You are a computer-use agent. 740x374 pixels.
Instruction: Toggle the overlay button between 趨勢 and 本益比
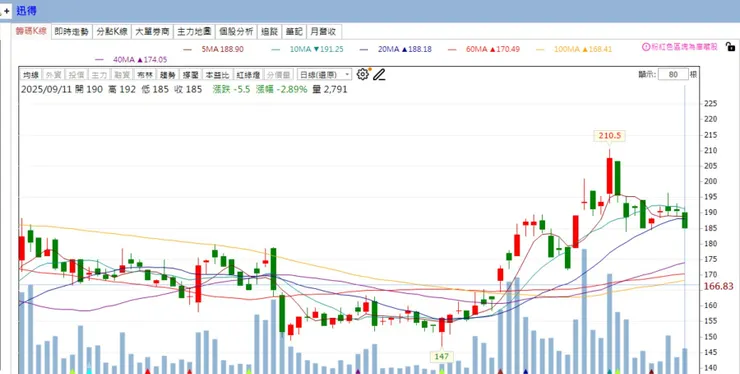[x=190, y=75]
